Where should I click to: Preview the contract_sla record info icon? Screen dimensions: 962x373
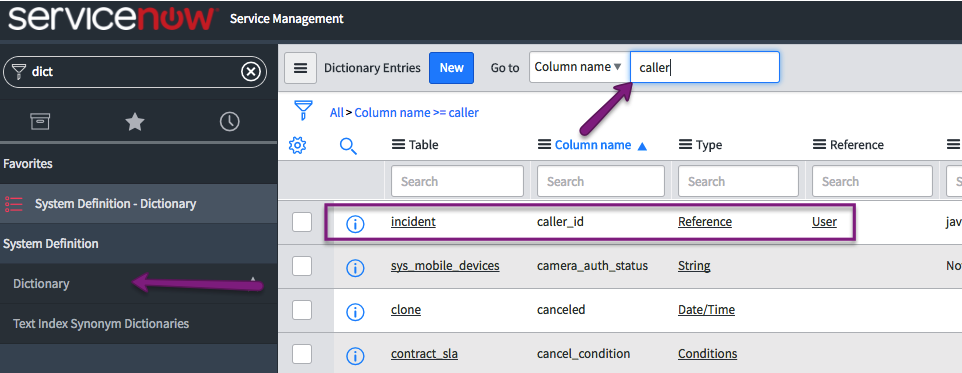[355, 356]
